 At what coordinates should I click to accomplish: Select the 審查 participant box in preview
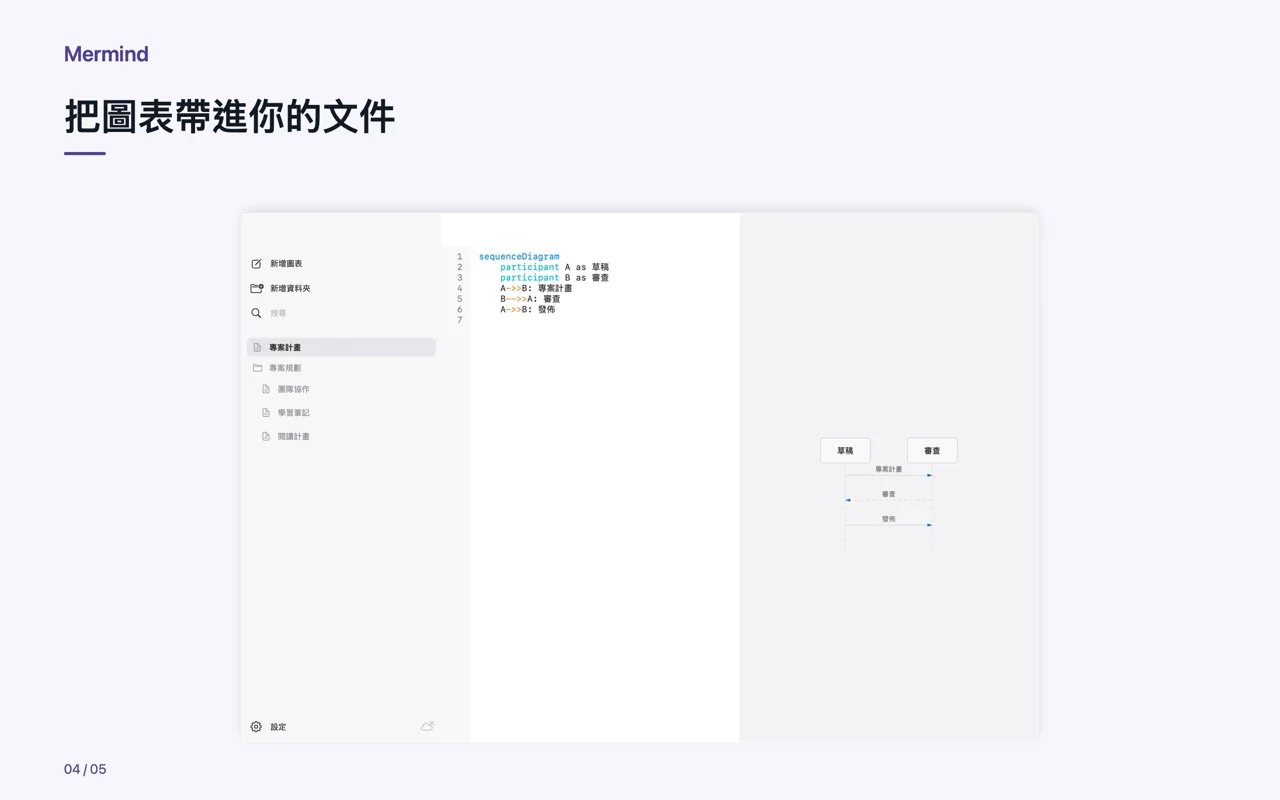tap(932, 451)
